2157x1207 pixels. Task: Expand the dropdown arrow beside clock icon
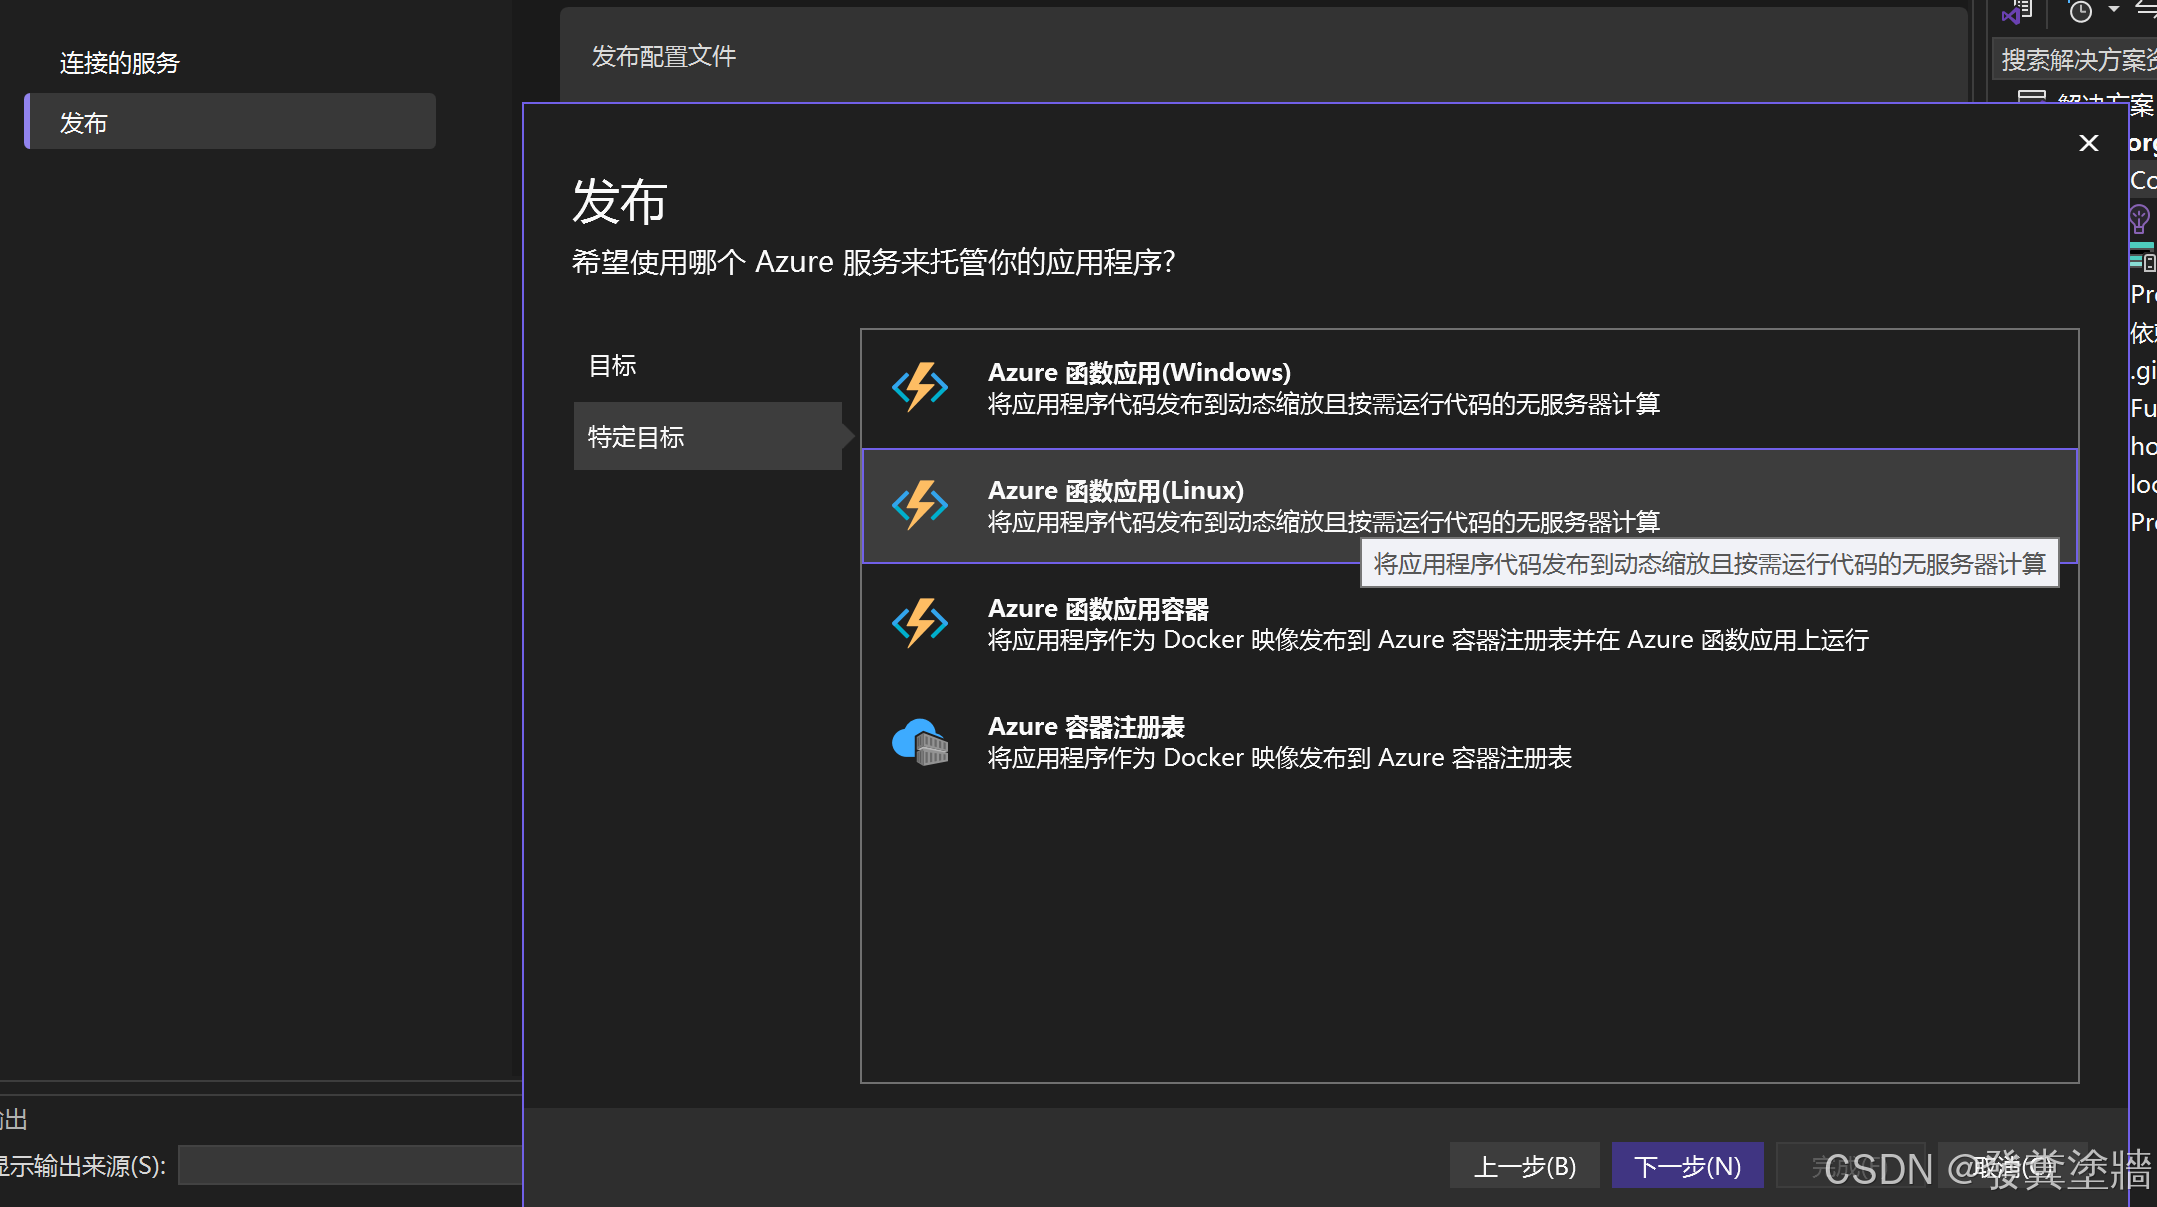coord(2113,10)
